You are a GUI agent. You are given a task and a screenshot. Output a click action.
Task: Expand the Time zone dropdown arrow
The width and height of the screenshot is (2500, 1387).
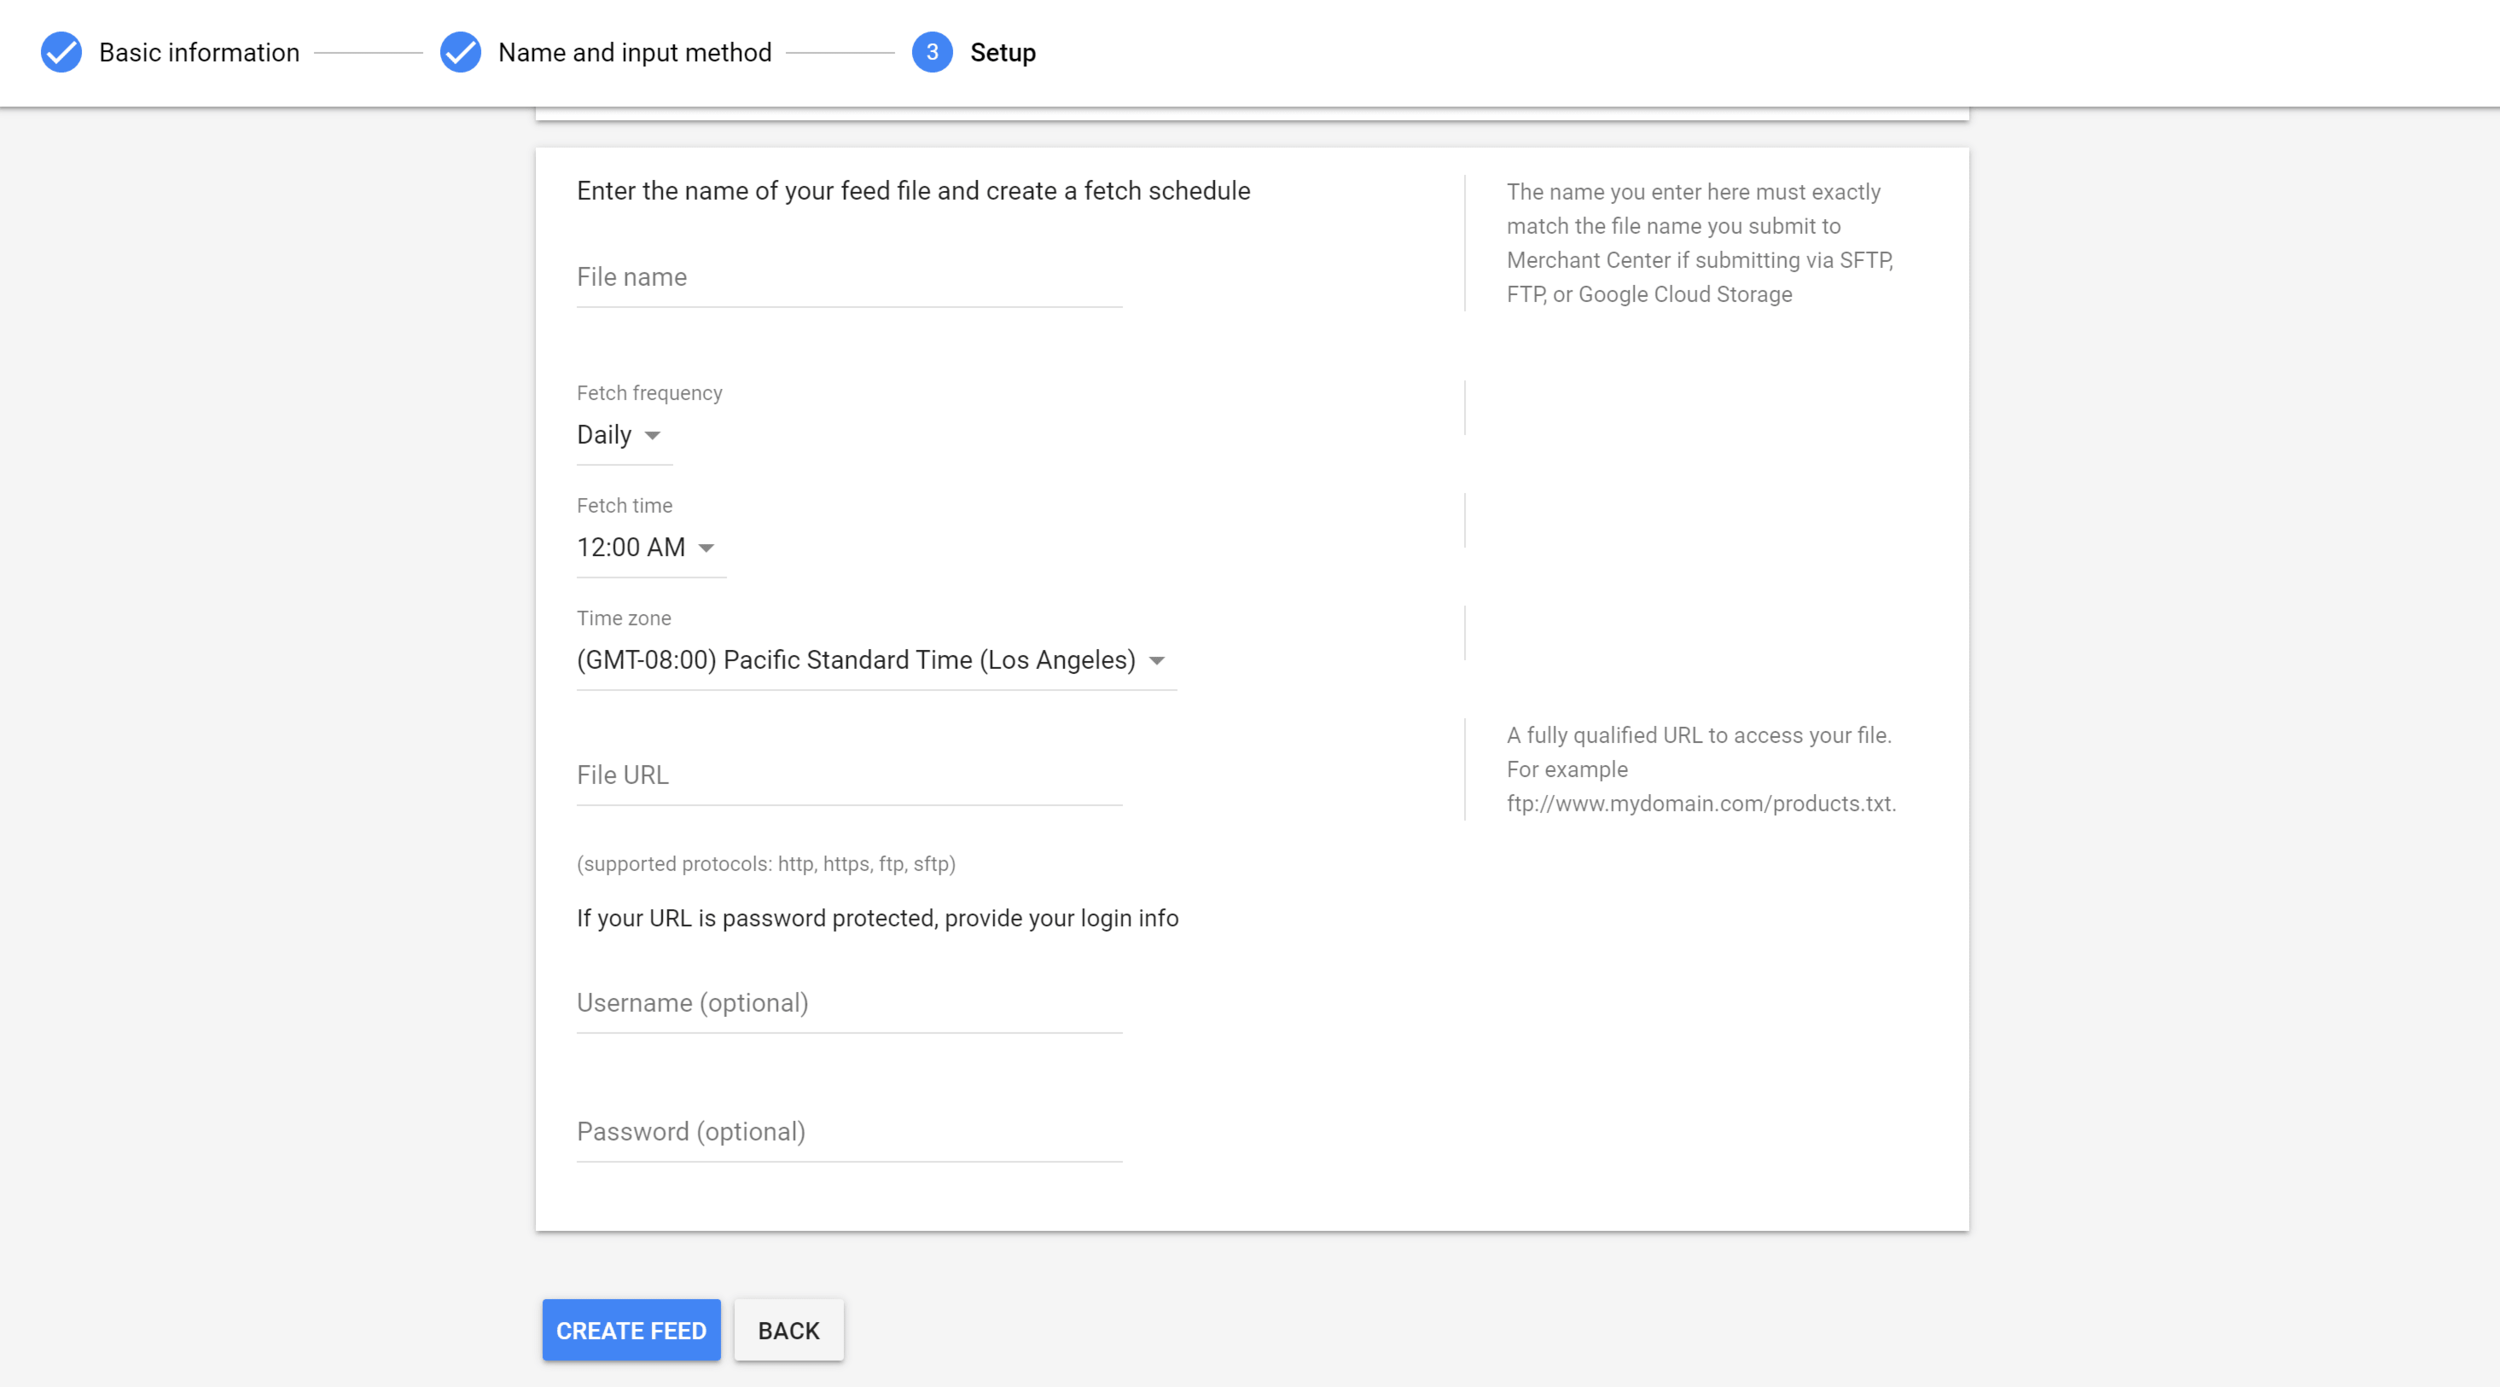[x=1157, y=661]
